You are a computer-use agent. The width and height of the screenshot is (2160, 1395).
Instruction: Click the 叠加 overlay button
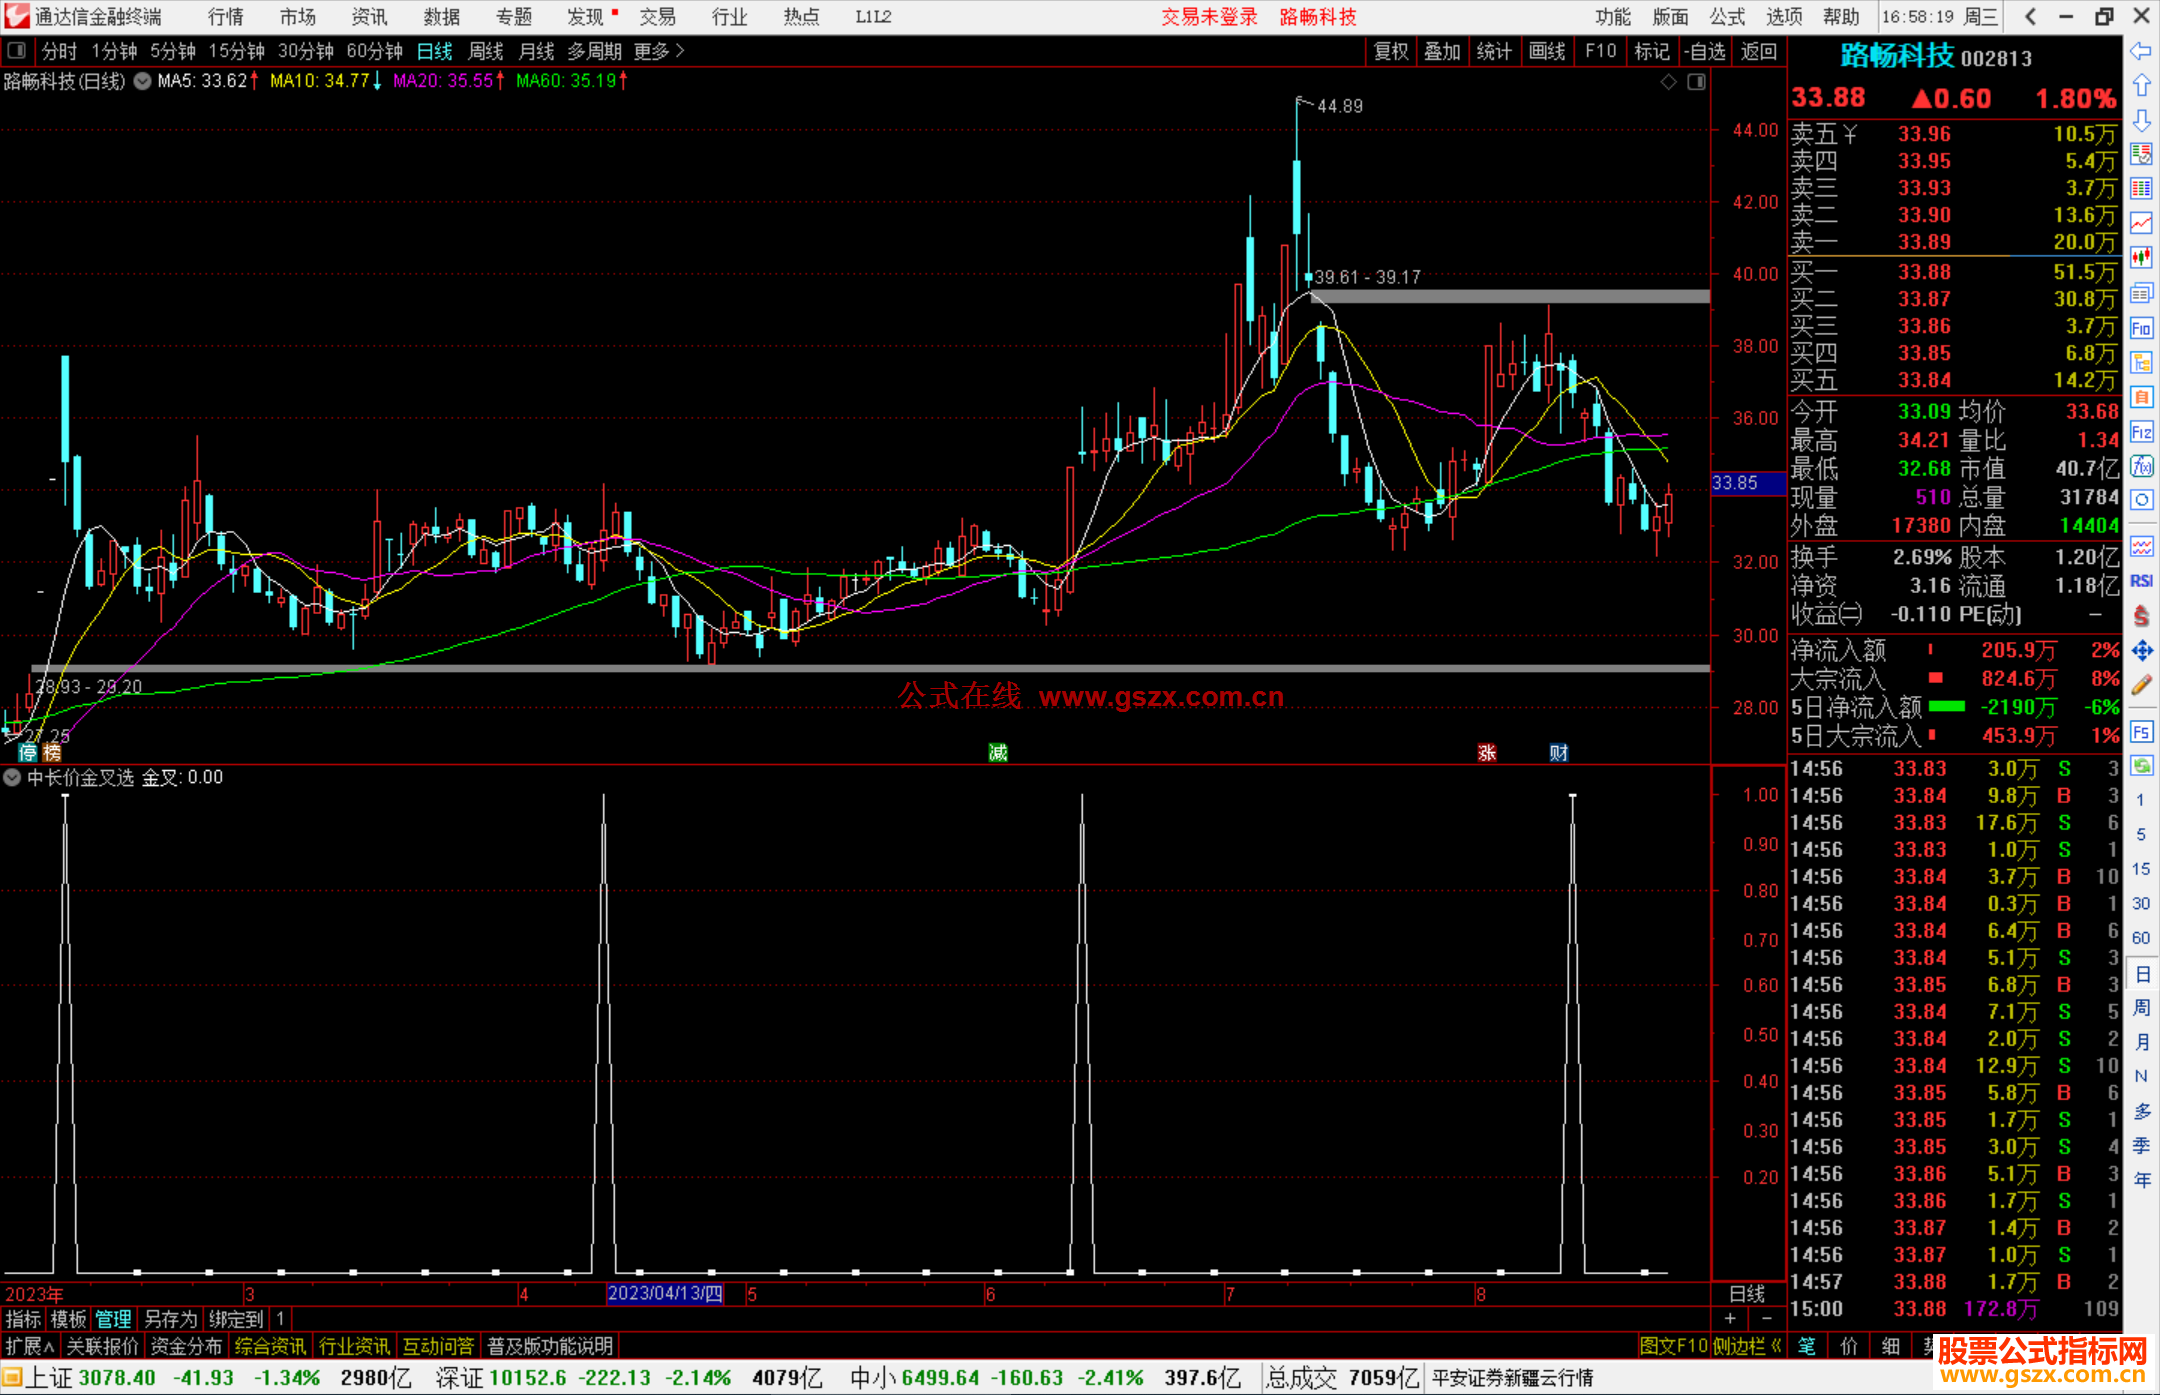point(1442,51)
